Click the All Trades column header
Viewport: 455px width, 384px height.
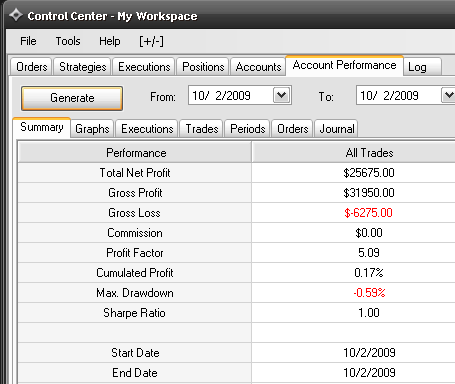click(354, 153)
